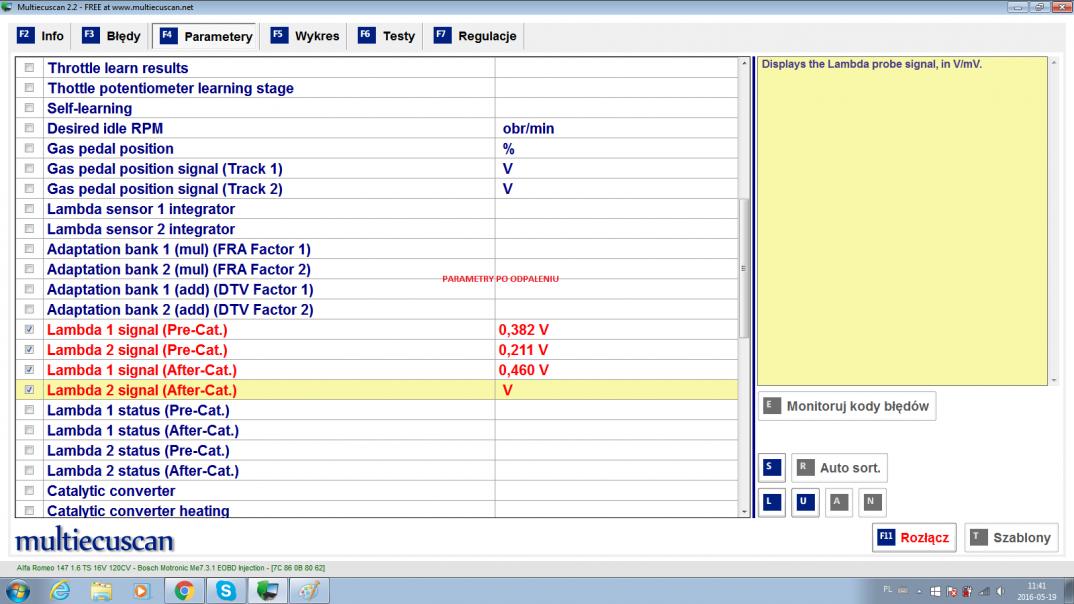Open the Szablony templates button
The height and width of the screenshot is (604, 1074).
pyautogui.click(x=1011, y=538)
